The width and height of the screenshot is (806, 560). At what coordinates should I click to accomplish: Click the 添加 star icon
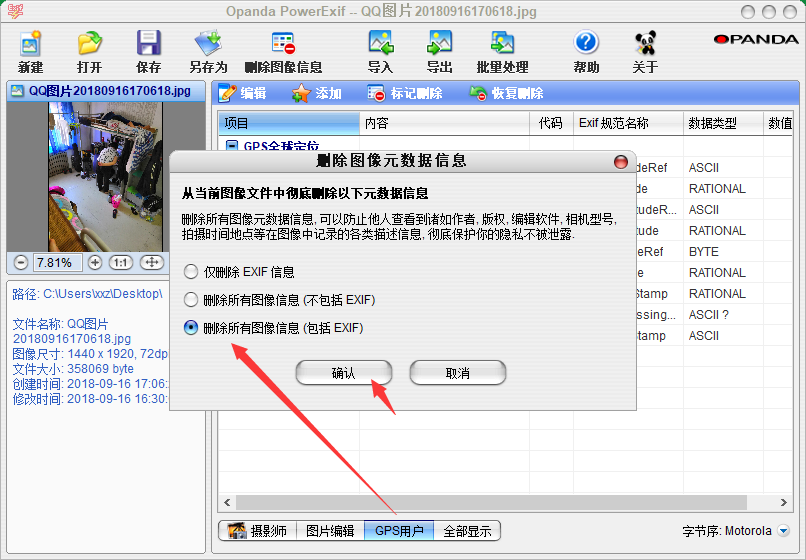pyautogui.click(x=301, y=93)
